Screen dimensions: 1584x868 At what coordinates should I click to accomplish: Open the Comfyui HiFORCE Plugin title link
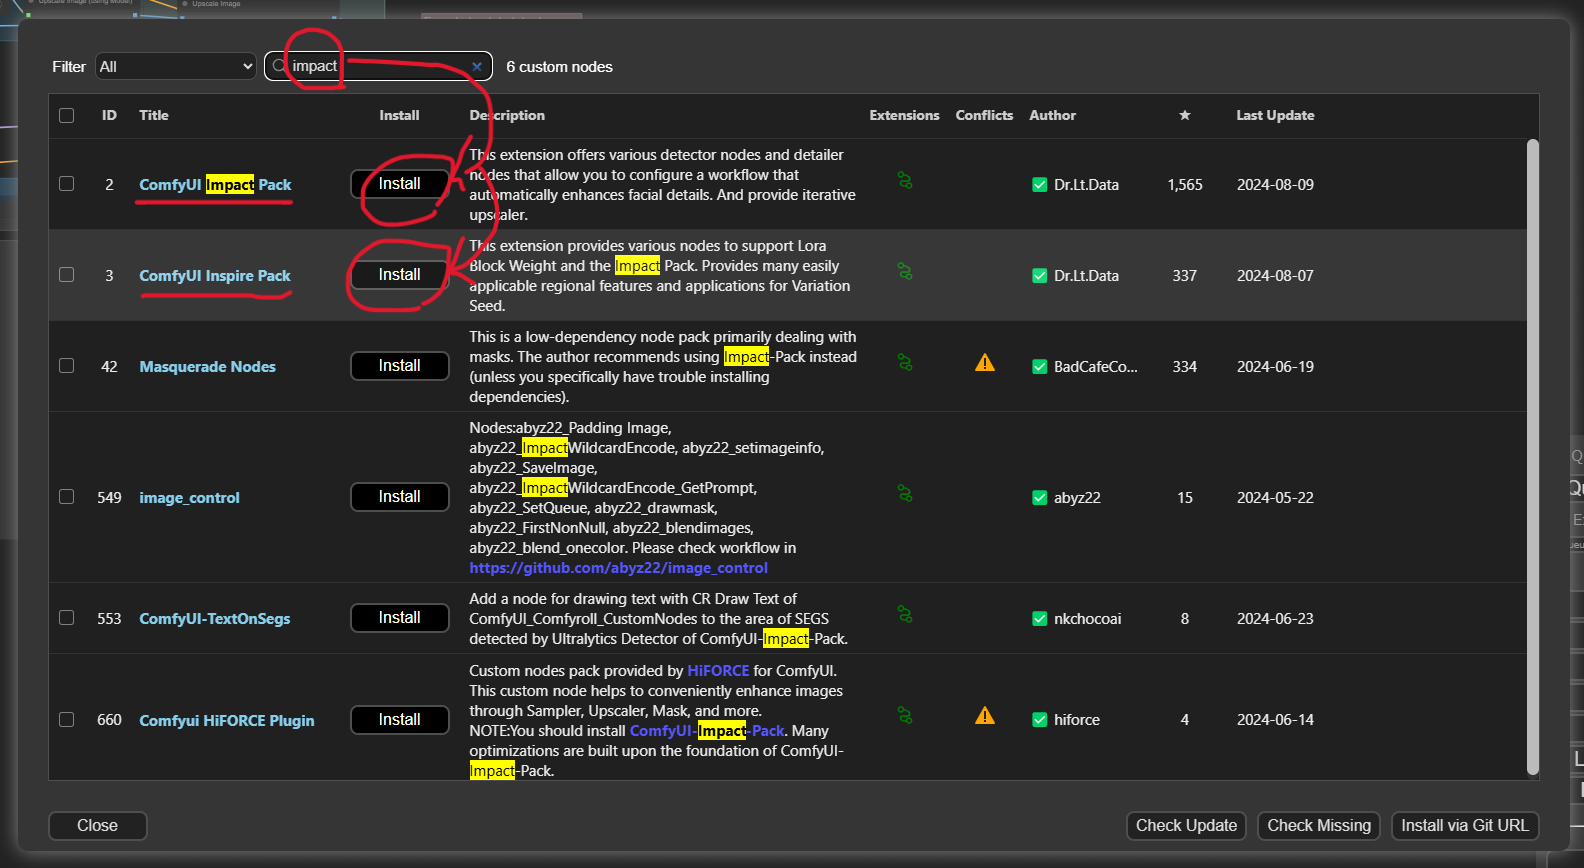(227, 721)
